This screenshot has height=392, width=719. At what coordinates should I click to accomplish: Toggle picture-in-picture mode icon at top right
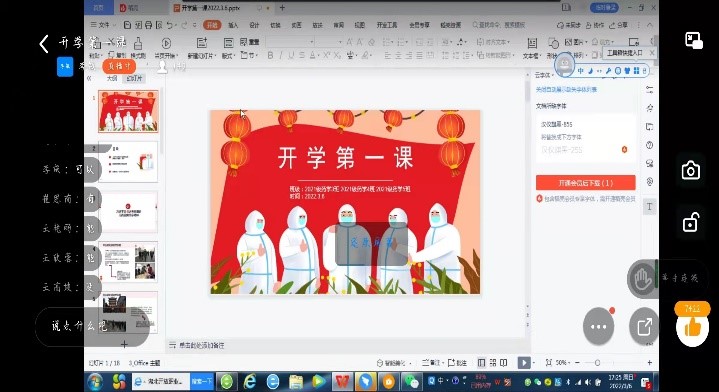(x=694, y=40)
